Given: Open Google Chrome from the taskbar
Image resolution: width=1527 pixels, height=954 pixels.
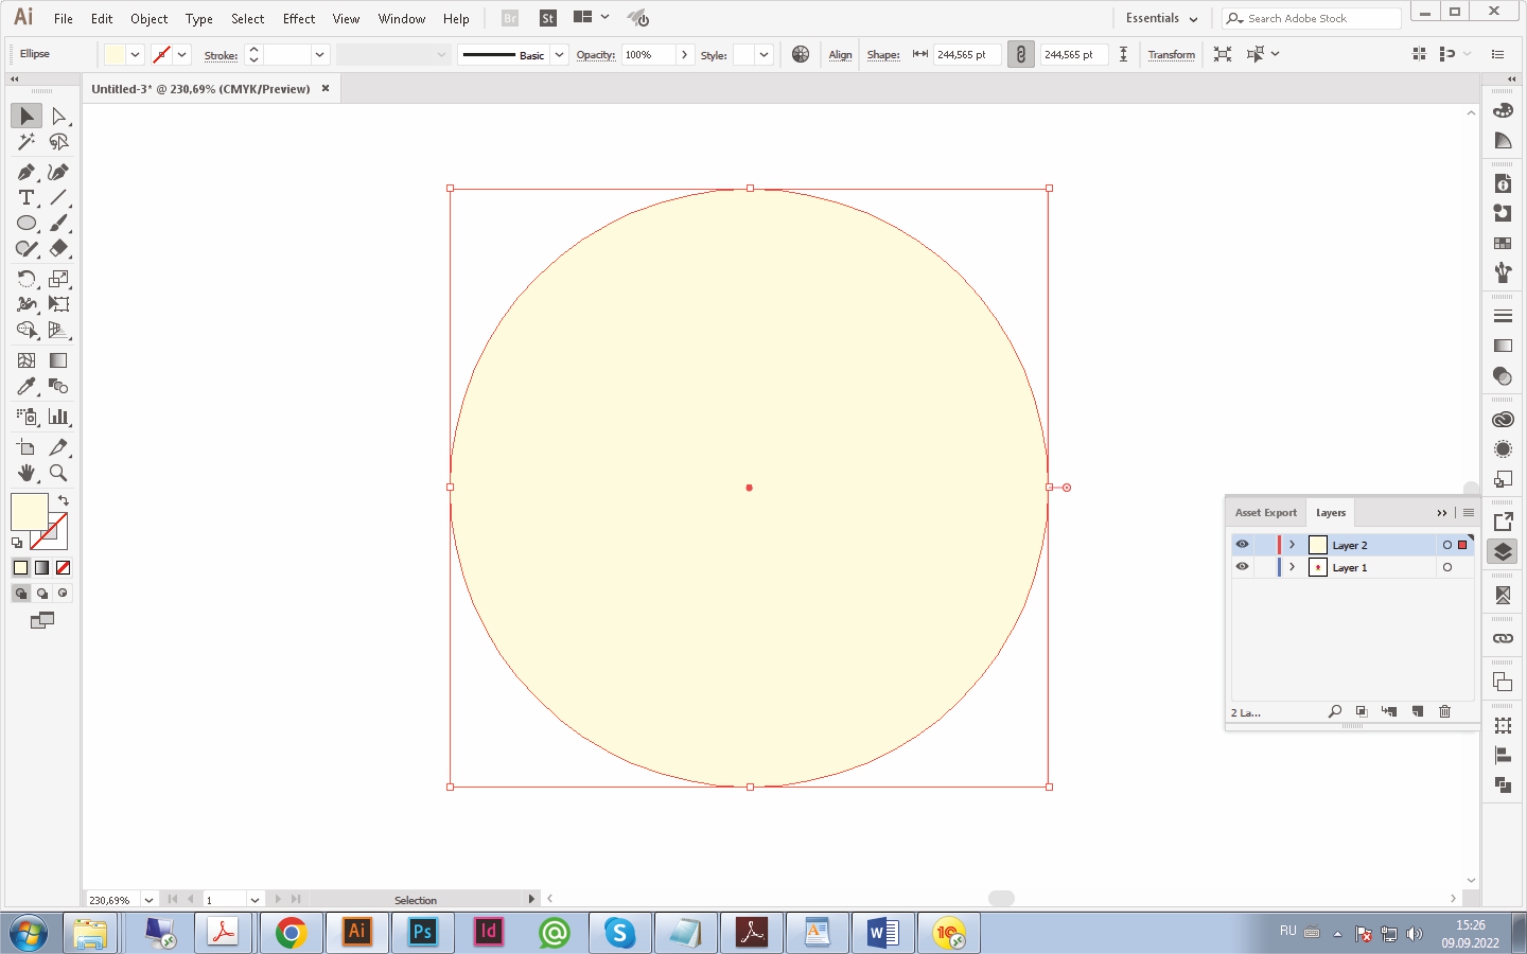Looking at the screenshot, I should click(x=291, y=933).
